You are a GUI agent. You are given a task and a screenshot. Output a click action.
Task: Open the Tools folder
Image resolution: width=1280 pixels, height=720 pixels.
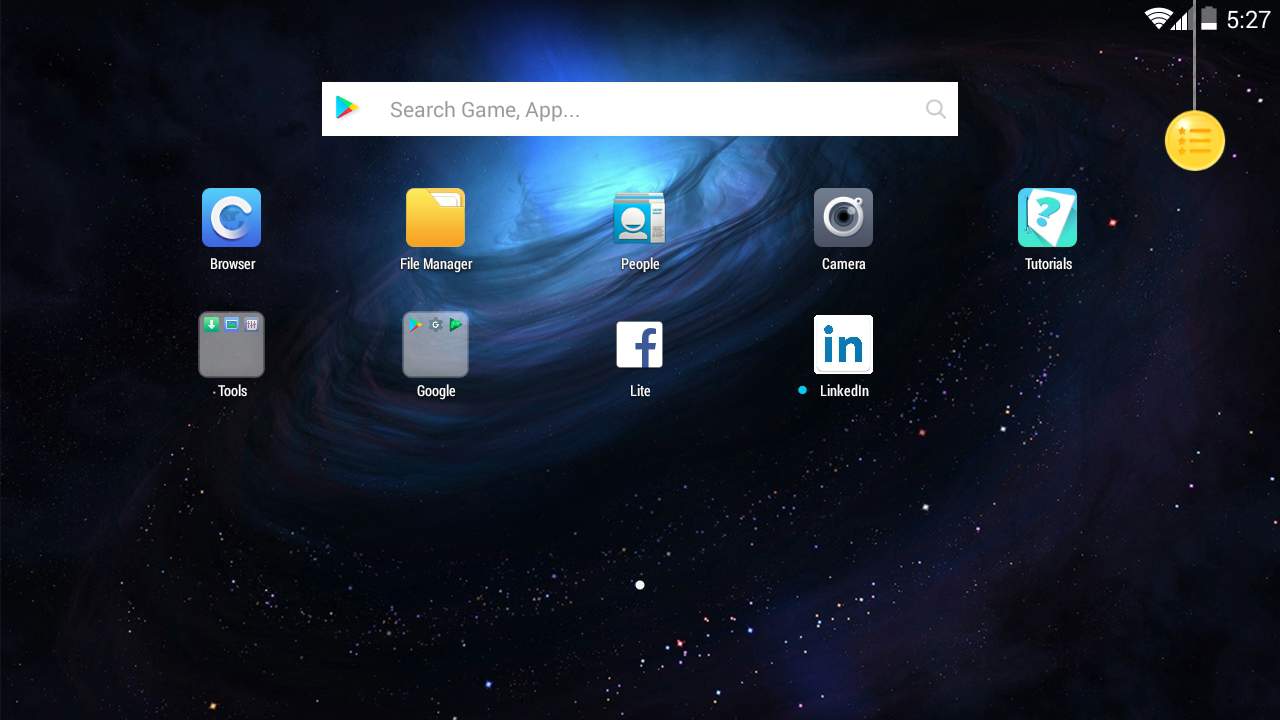pyautogui.click(x=232, y=344)
